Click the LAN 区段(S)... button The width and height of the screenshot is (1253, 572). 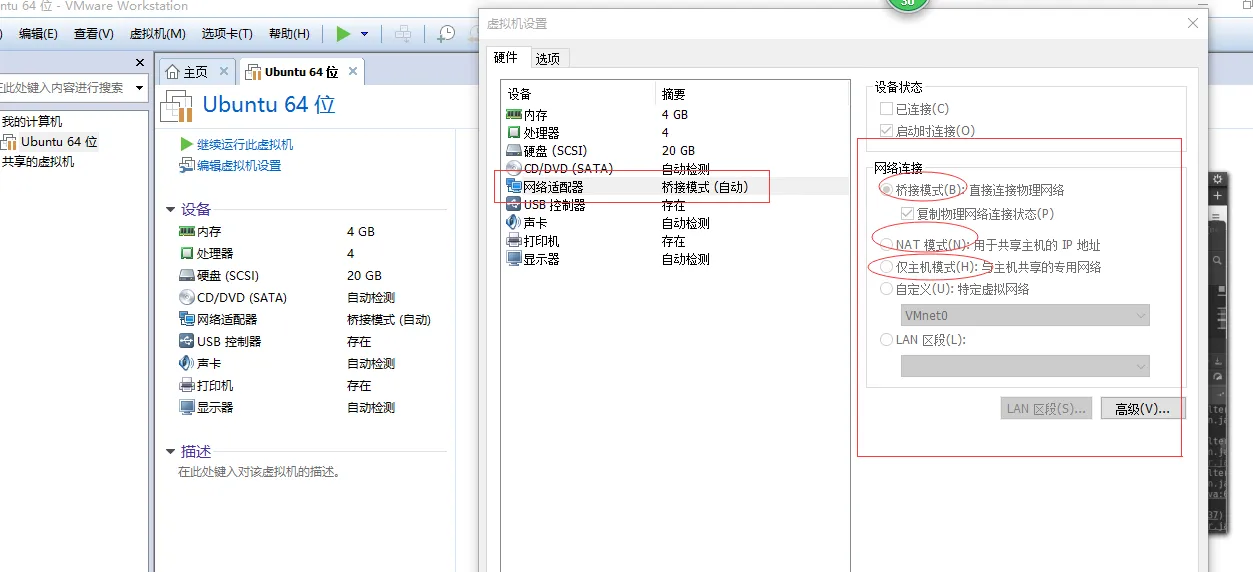tap(1046, 408)
